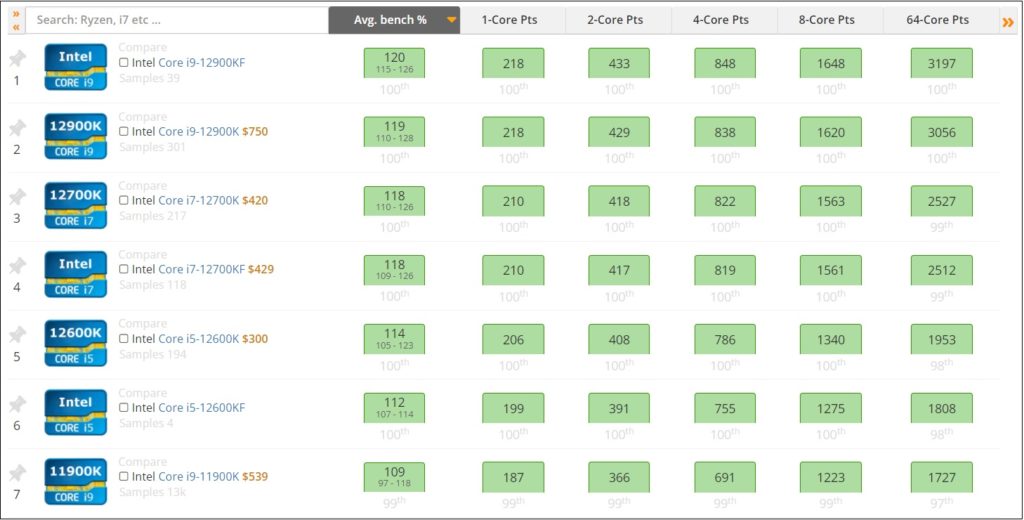Open the 12600K processor badge image
This screenshot has width=1024, height=520.
pos(76,343)
